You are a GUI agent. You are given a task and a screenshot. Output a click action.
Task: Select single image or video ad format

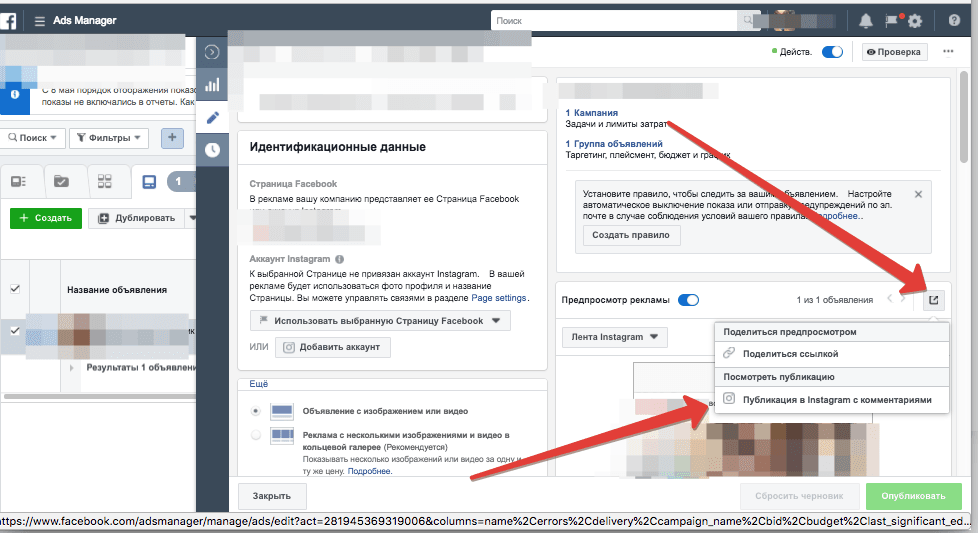[x=255, y=411]
